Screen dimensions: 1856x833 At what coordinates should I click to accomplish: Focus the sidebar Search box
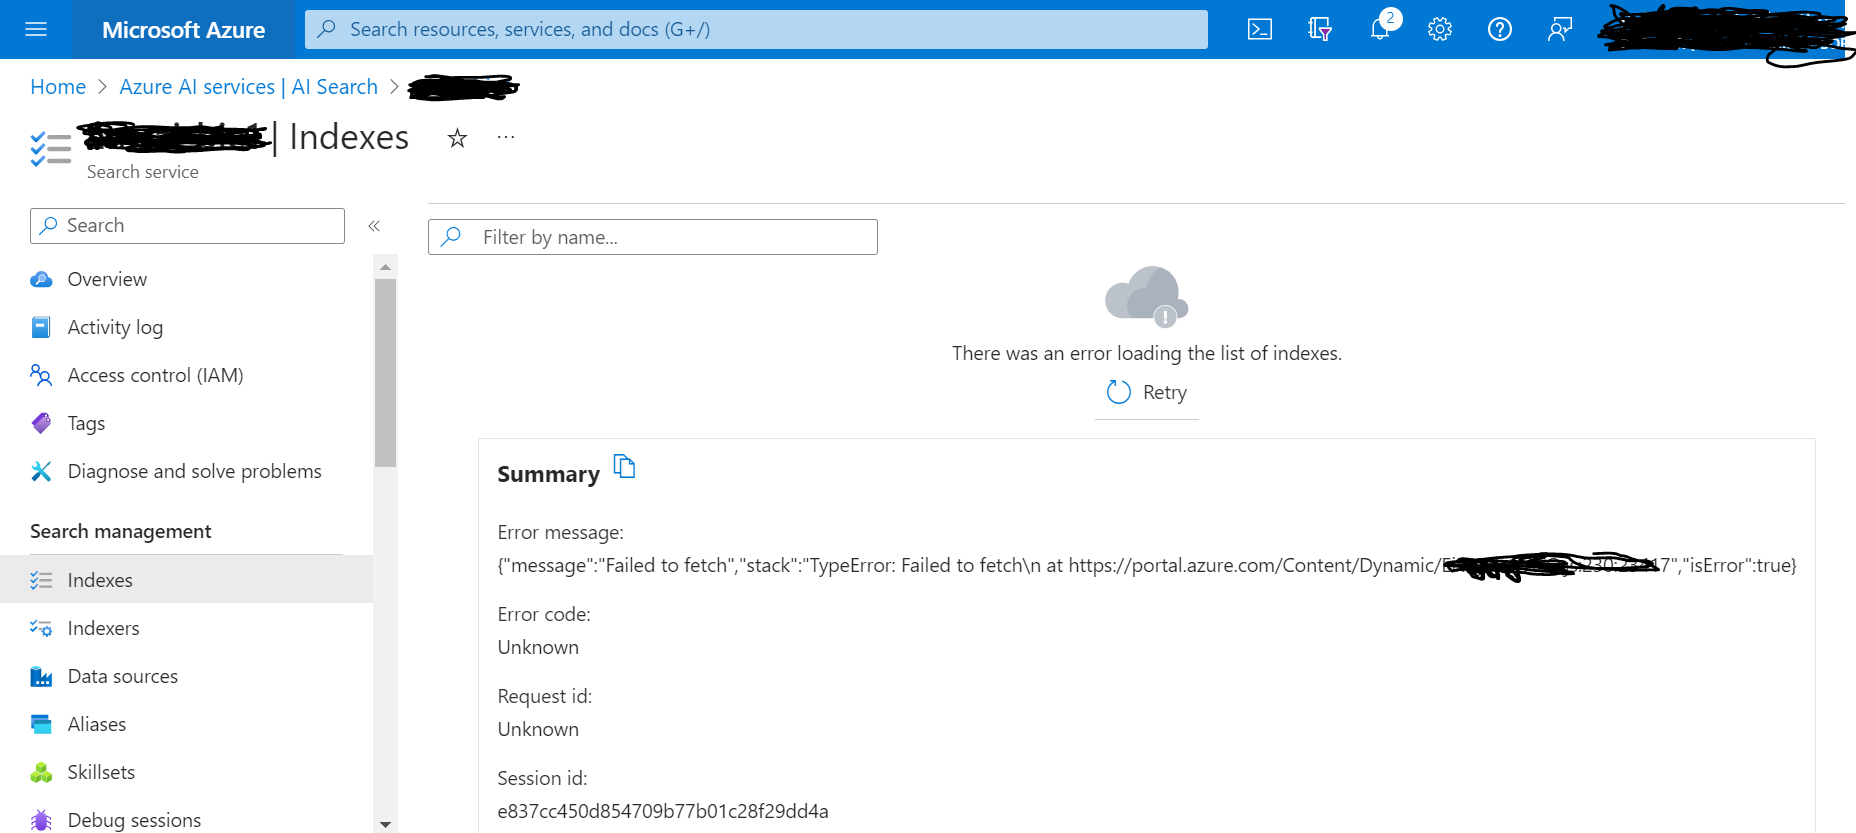[187, 226]
